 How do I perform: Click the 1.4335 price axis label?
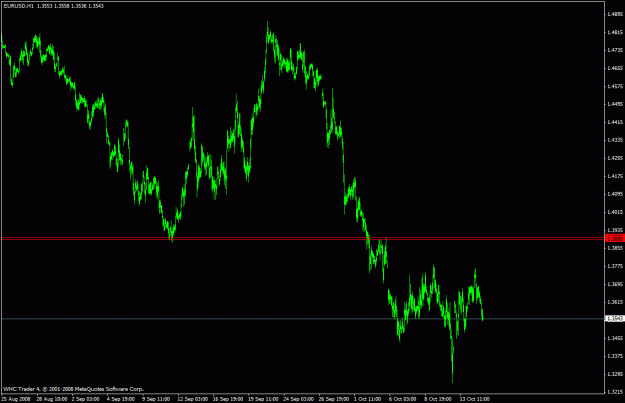click(x=615, y=140)
